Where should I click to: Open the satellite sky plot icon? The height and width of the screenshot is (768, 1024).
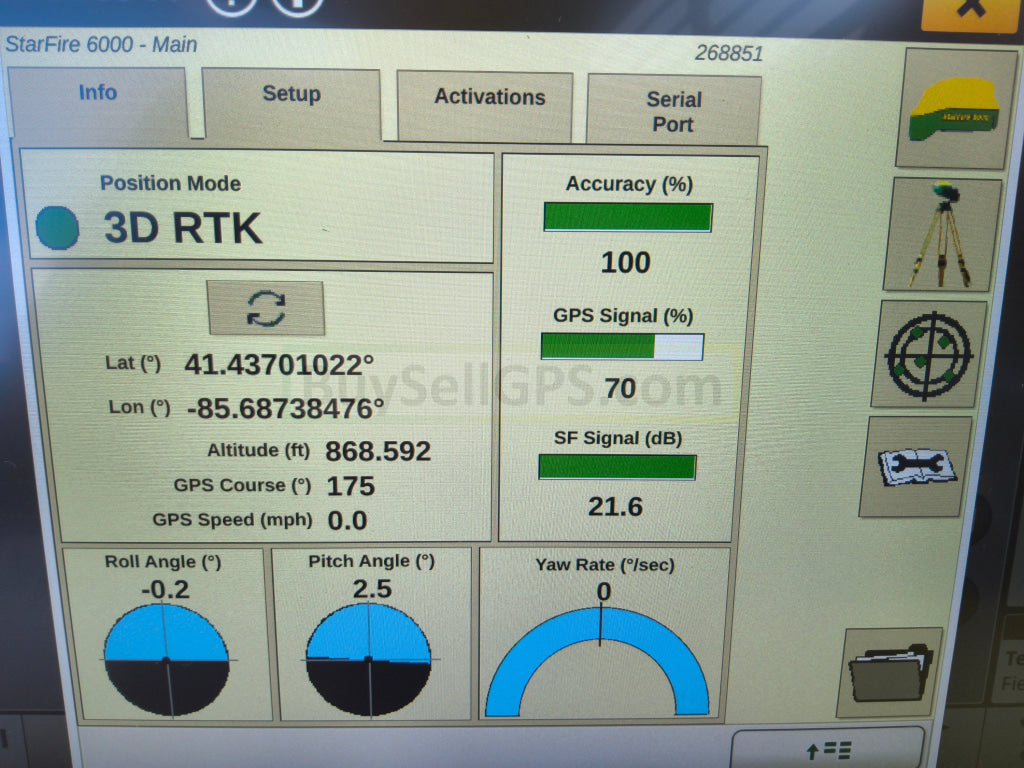(x=929, y=353)
